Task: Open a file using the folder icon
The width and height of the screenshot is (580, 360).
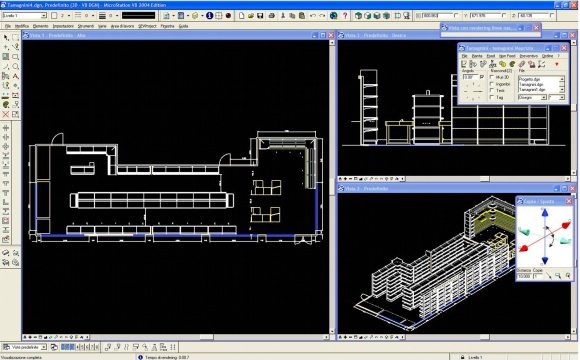Action: (251, 16)
